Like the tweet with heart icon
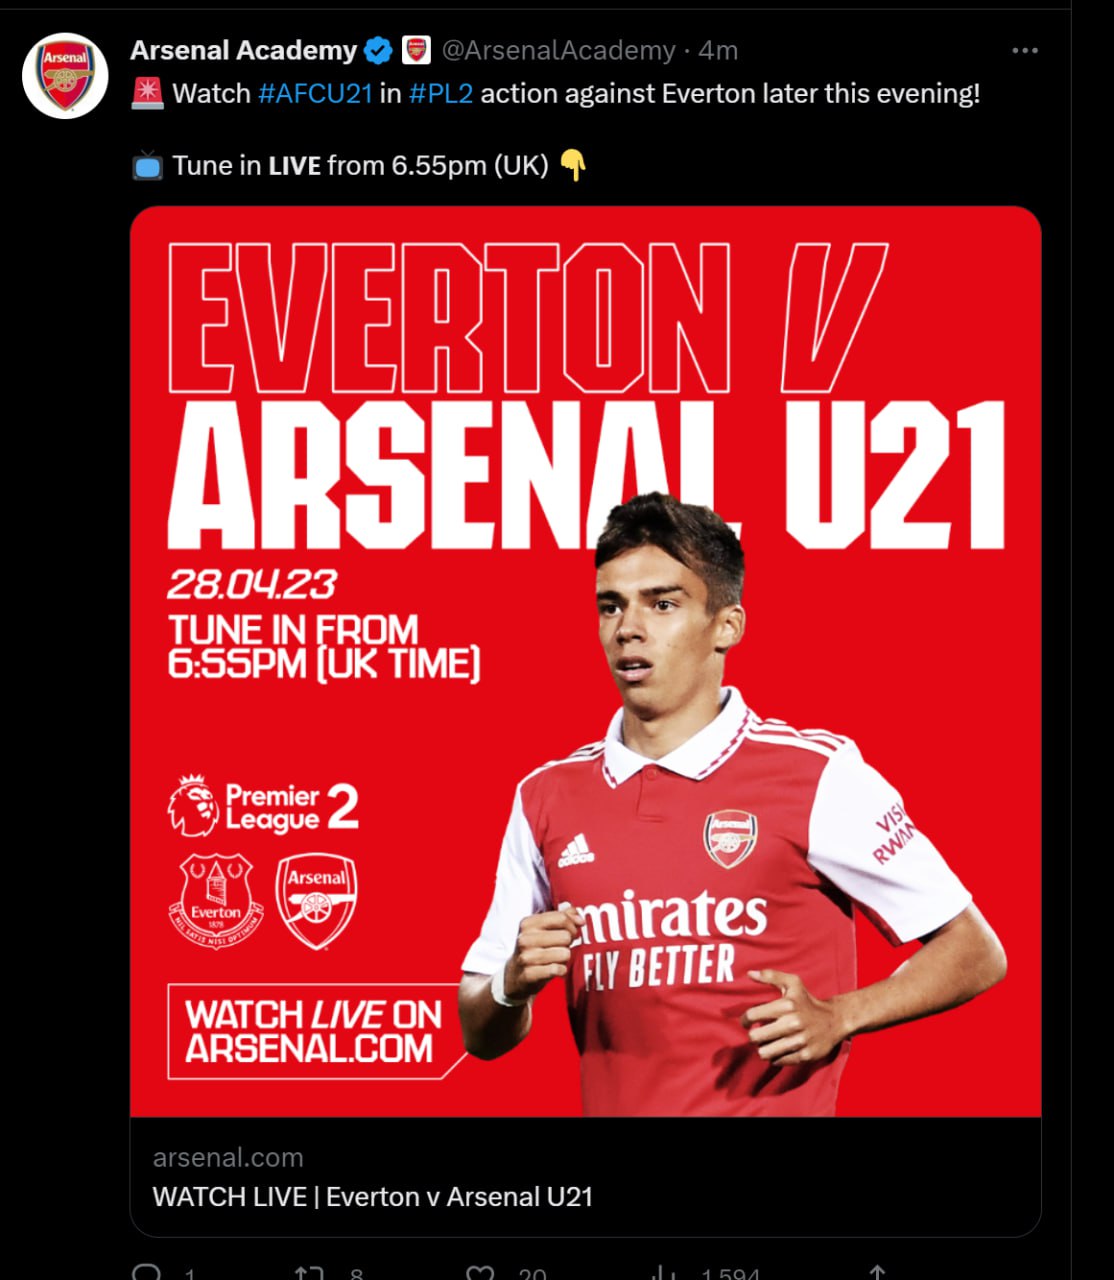The image size is (1114, 1280). 481,1272
